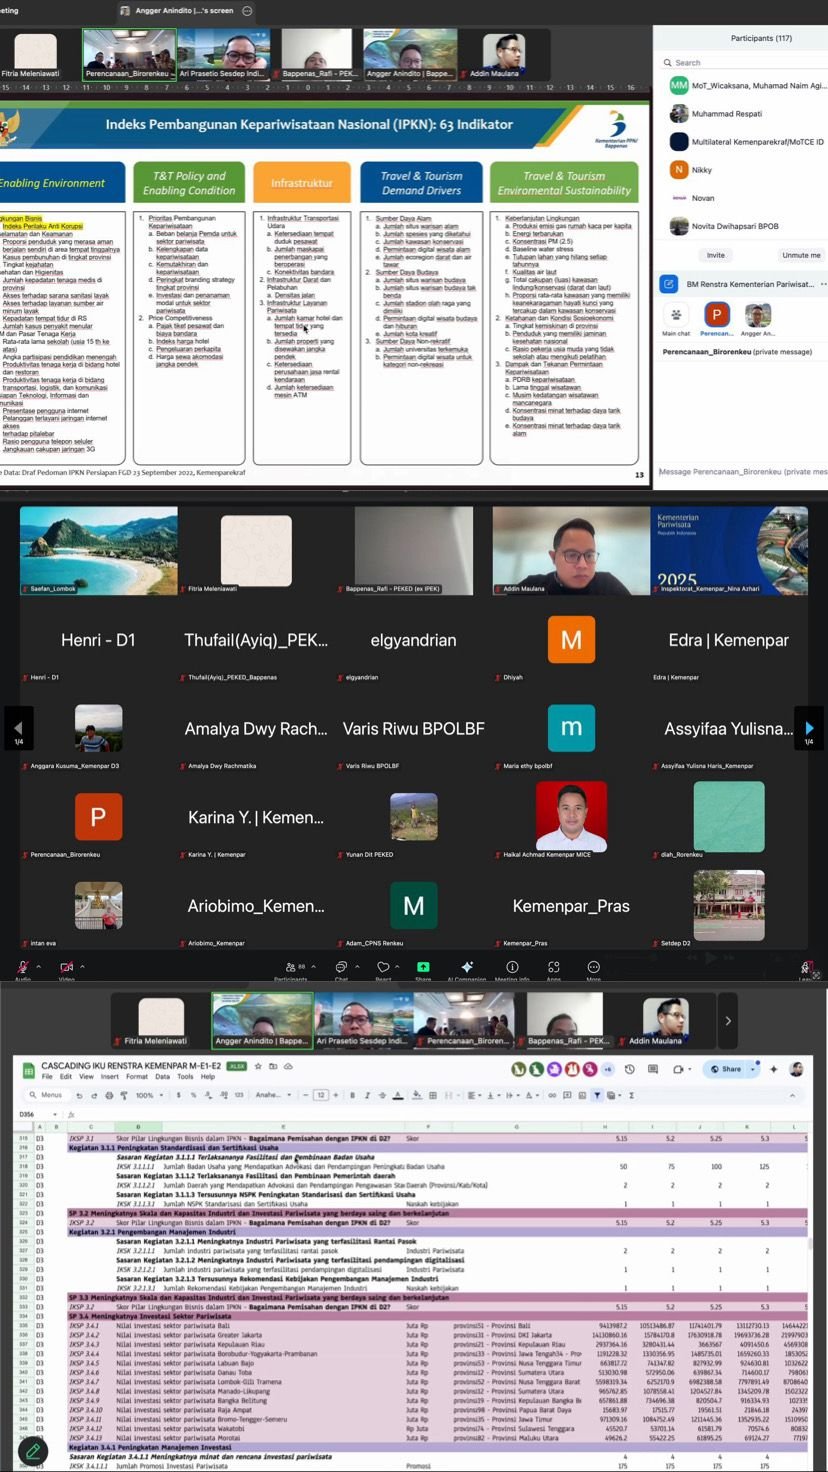Click the green Share screen icon

423,968
